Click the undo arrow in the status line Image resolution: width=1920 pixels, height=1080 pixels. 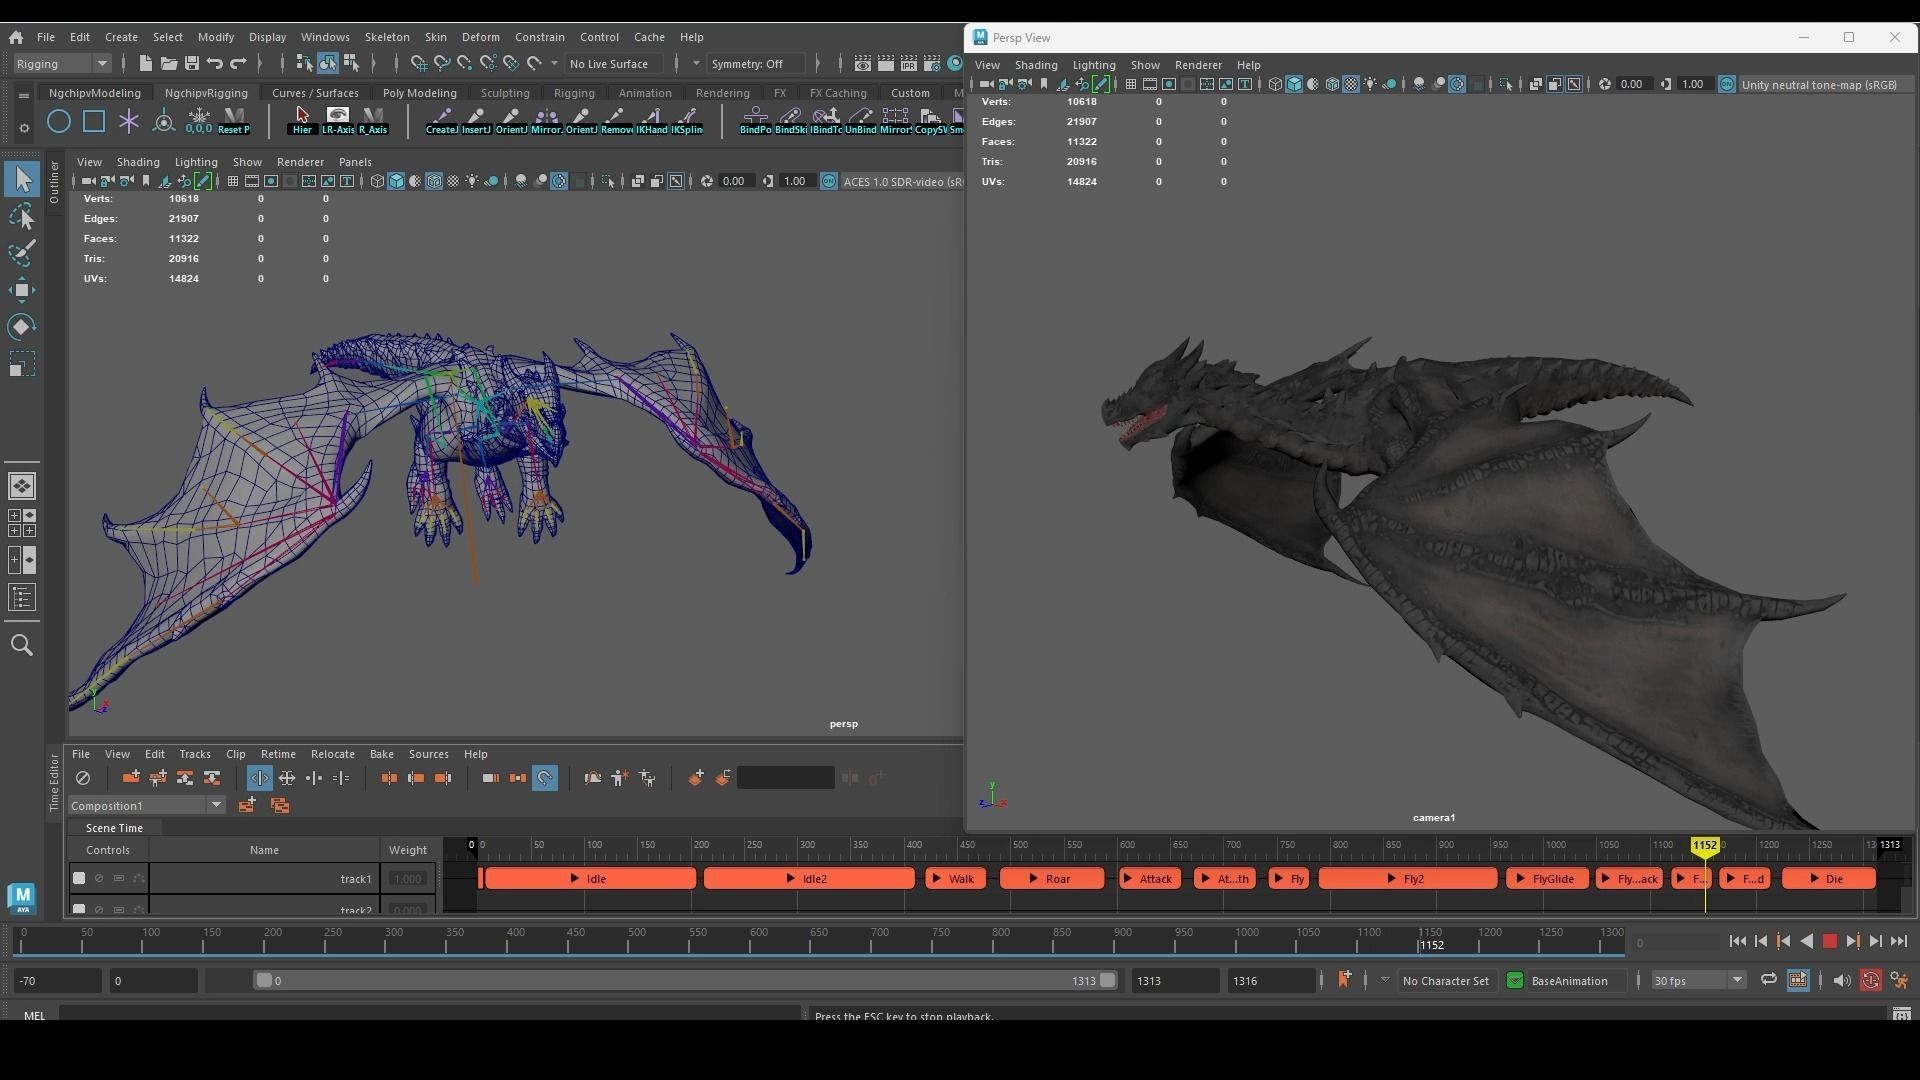(x=215, y=63)
